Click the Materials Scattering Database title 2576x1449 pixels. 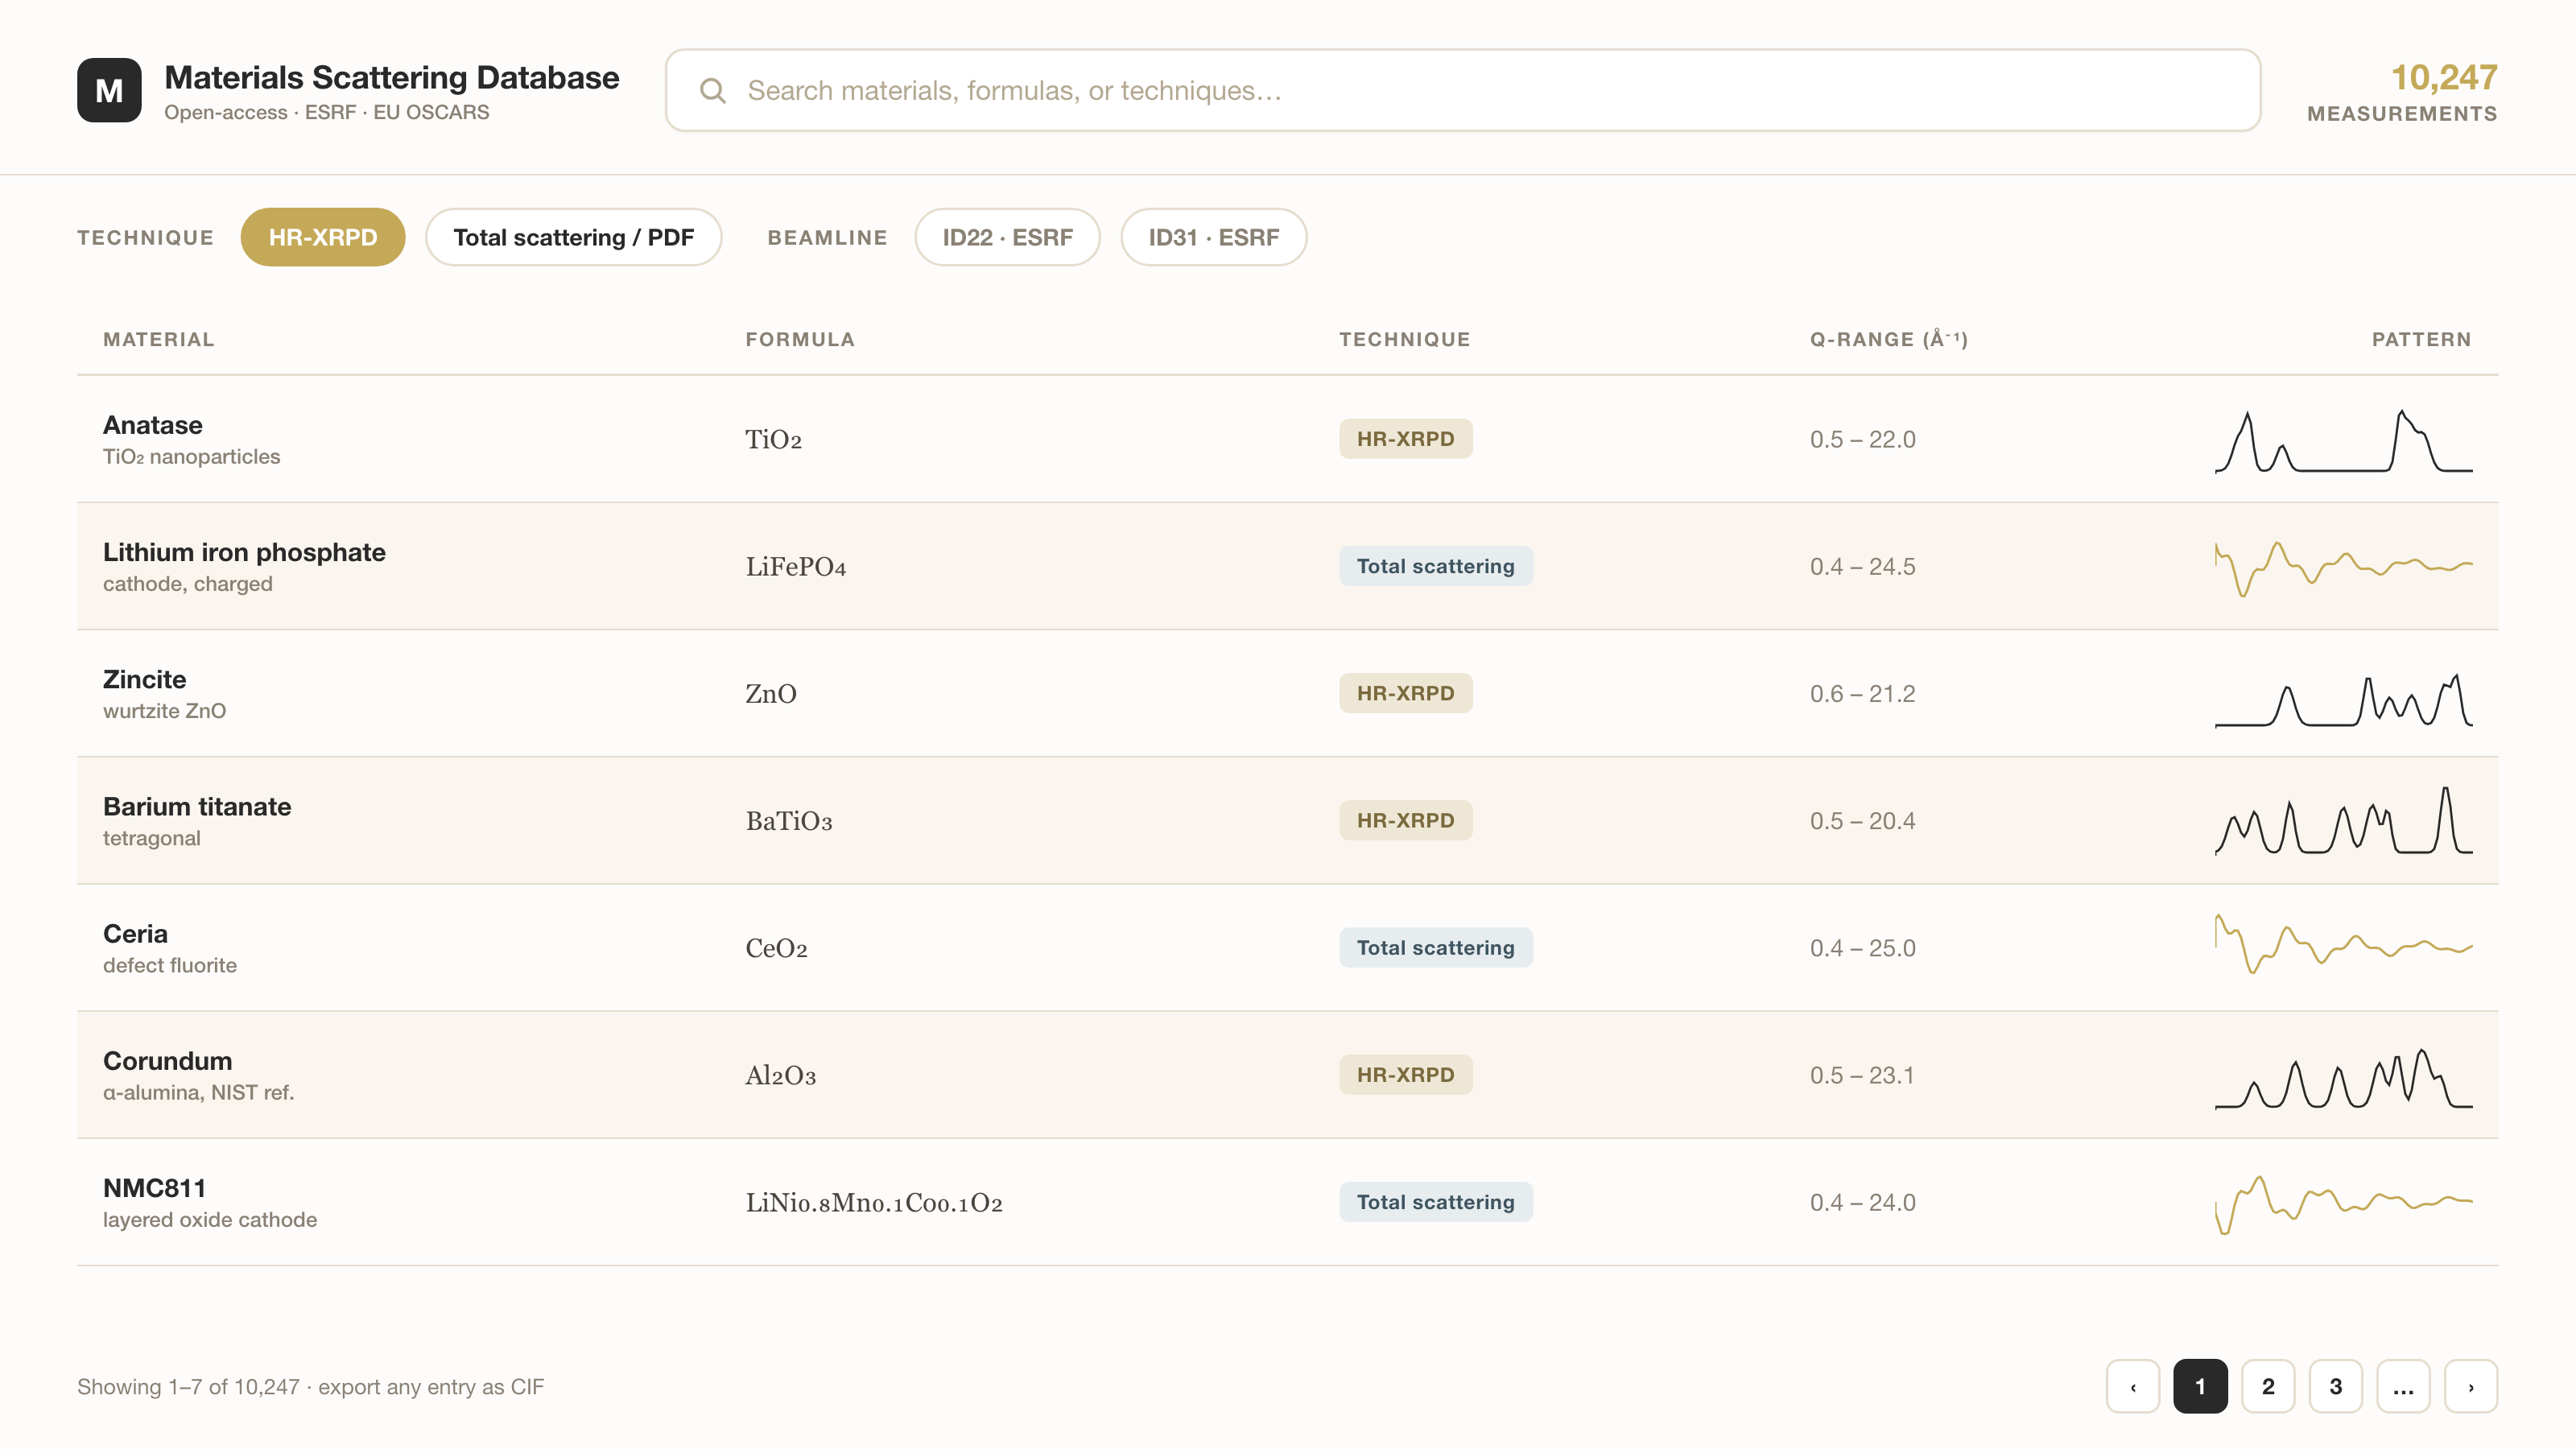coord(391,77)
